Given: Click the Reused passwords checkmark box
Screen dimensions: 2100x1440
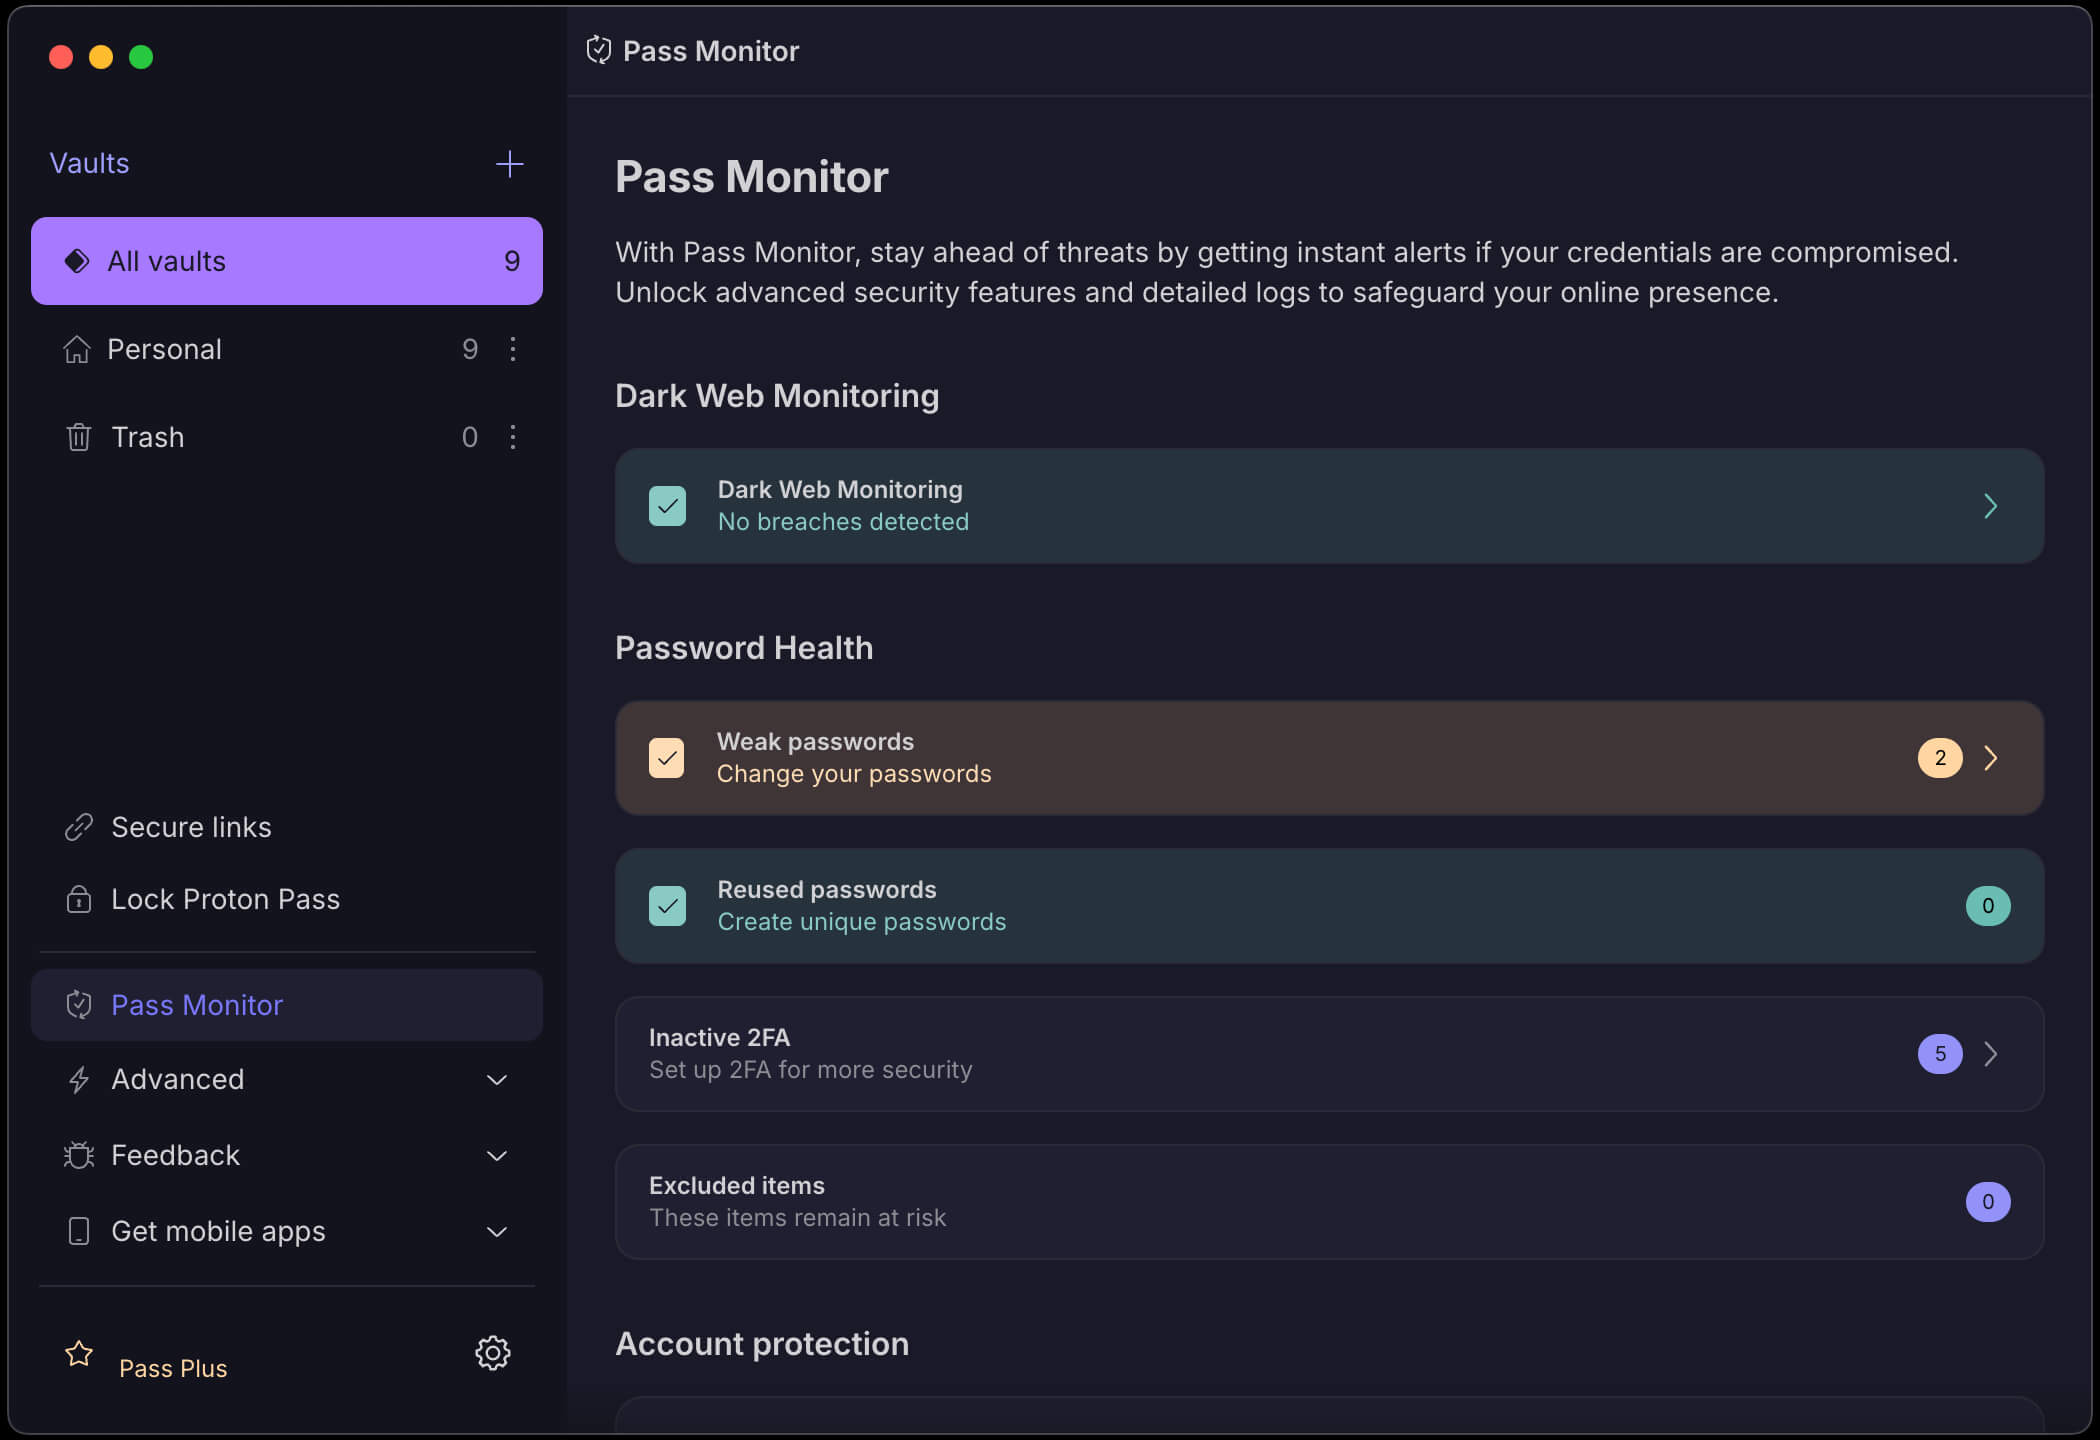Looking at the screenshot, I should 667,906.
